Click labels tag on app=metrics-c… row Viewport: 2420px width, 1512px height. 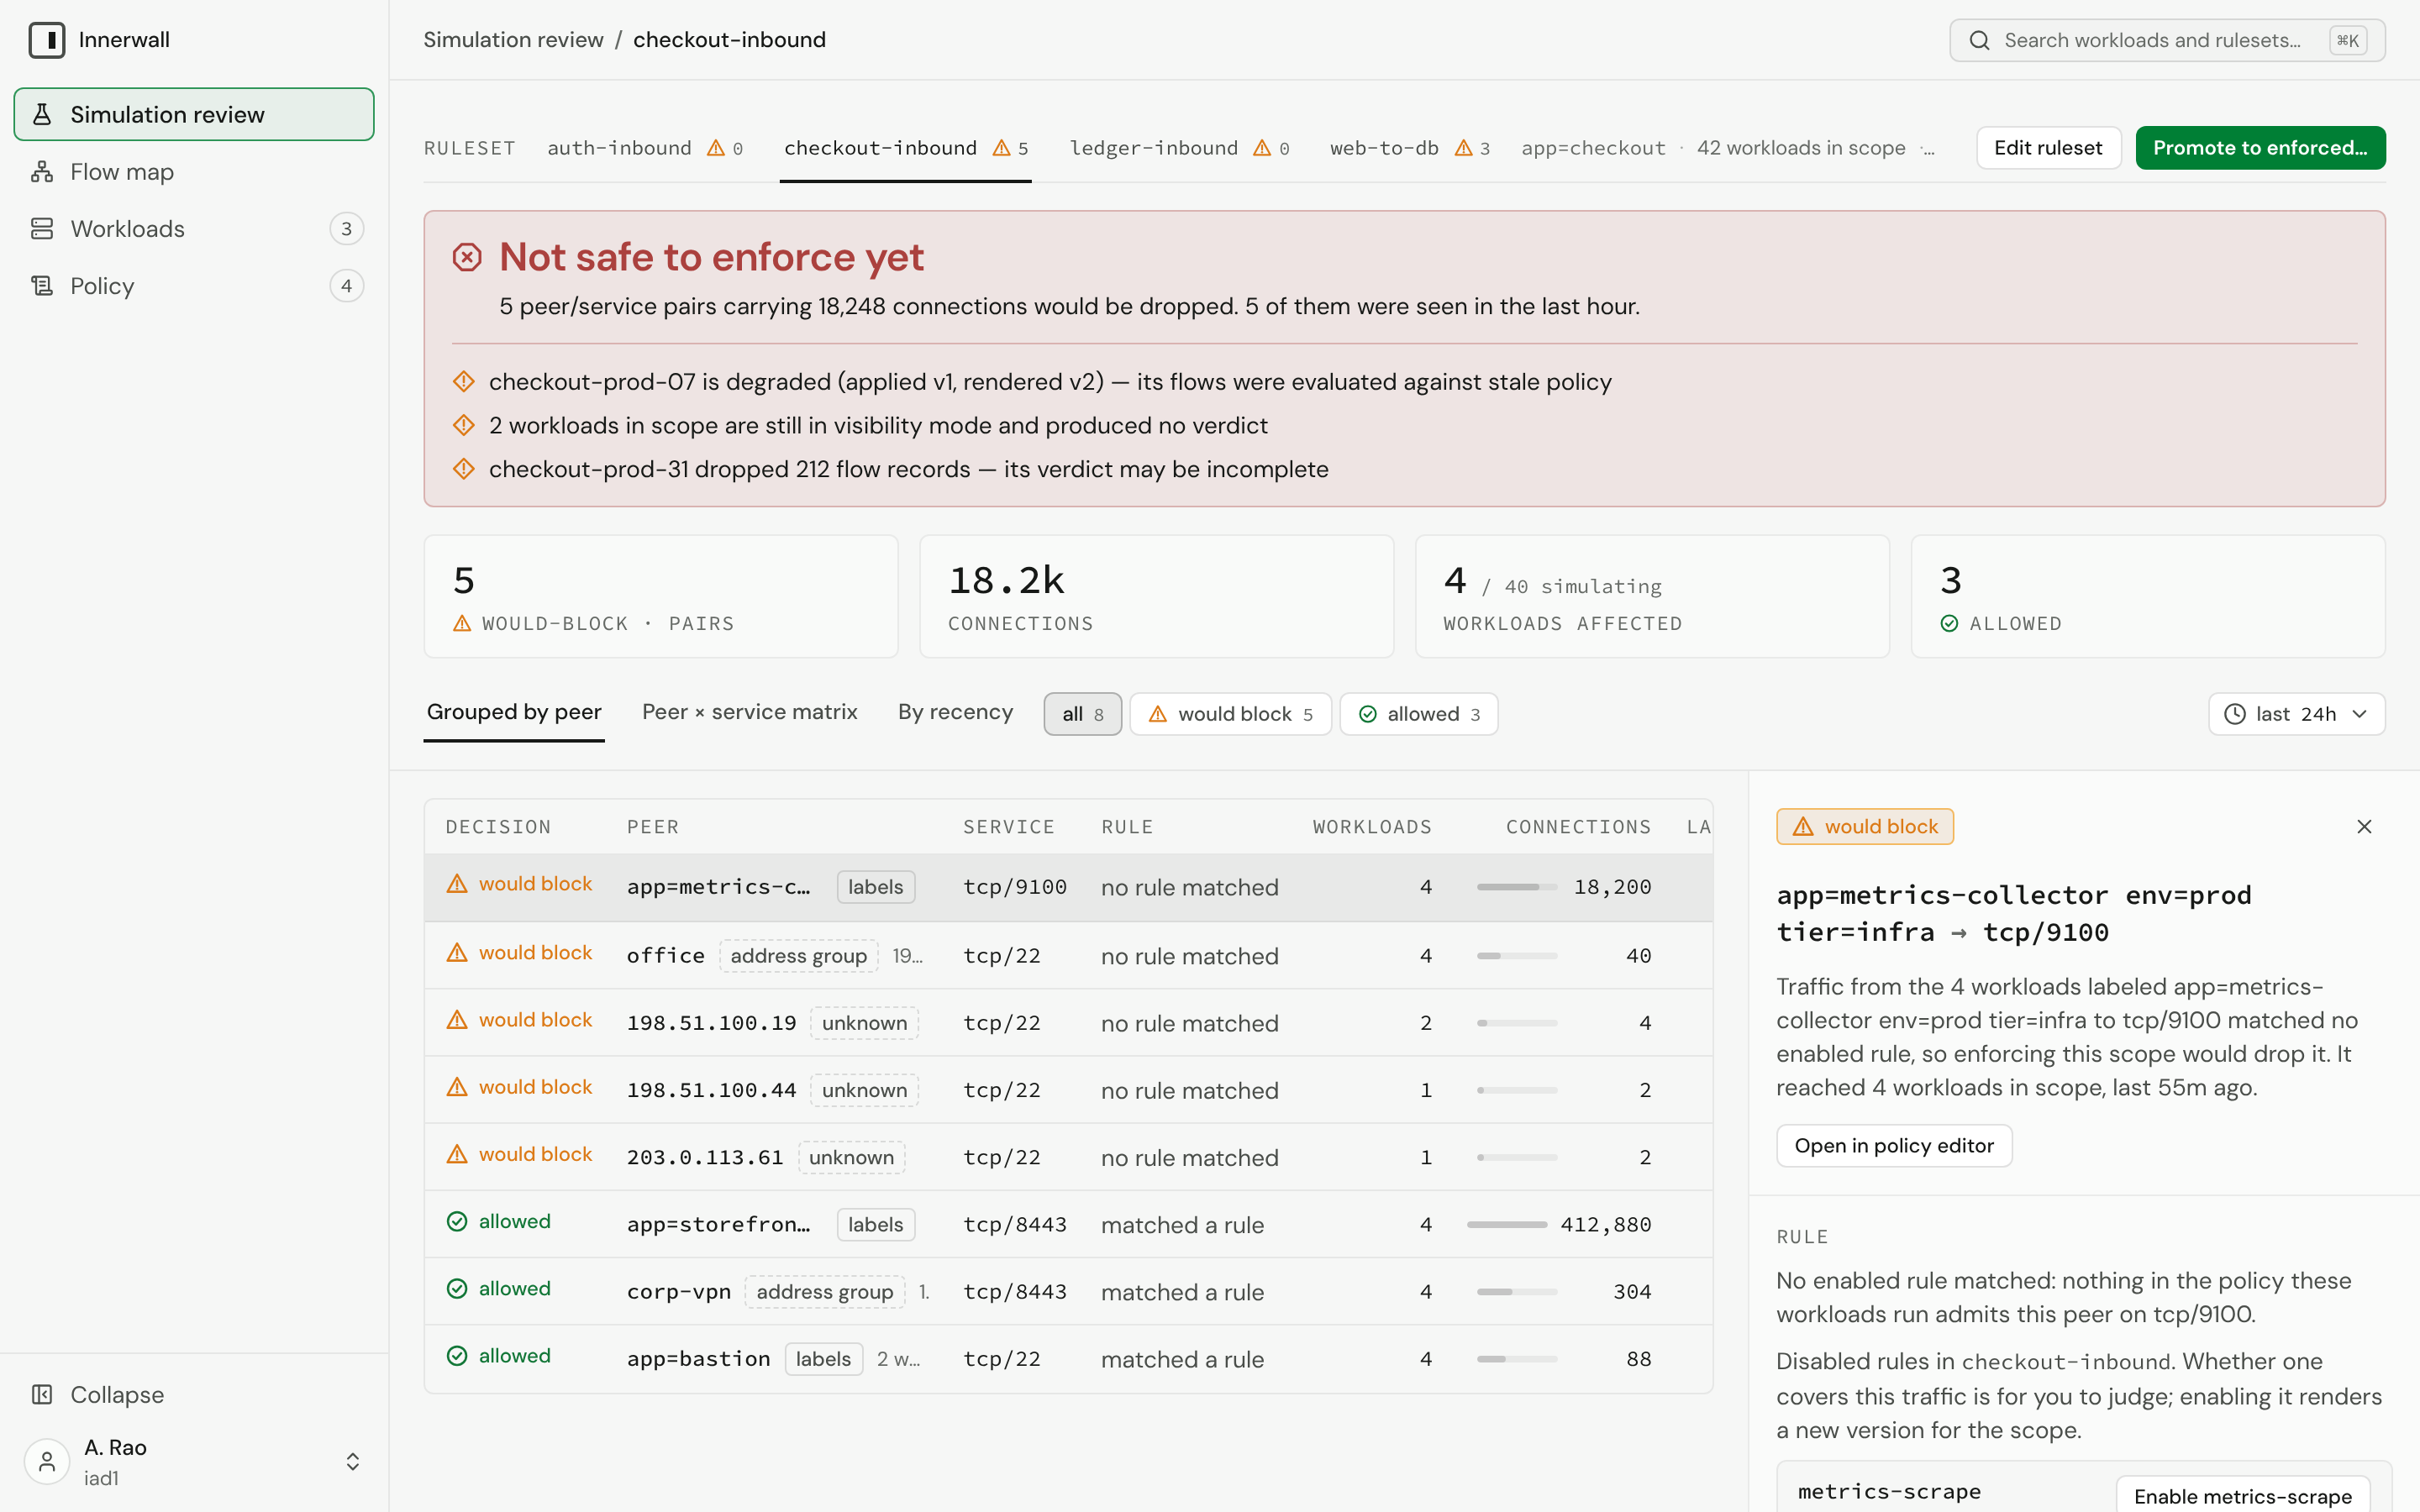[875, 887]
